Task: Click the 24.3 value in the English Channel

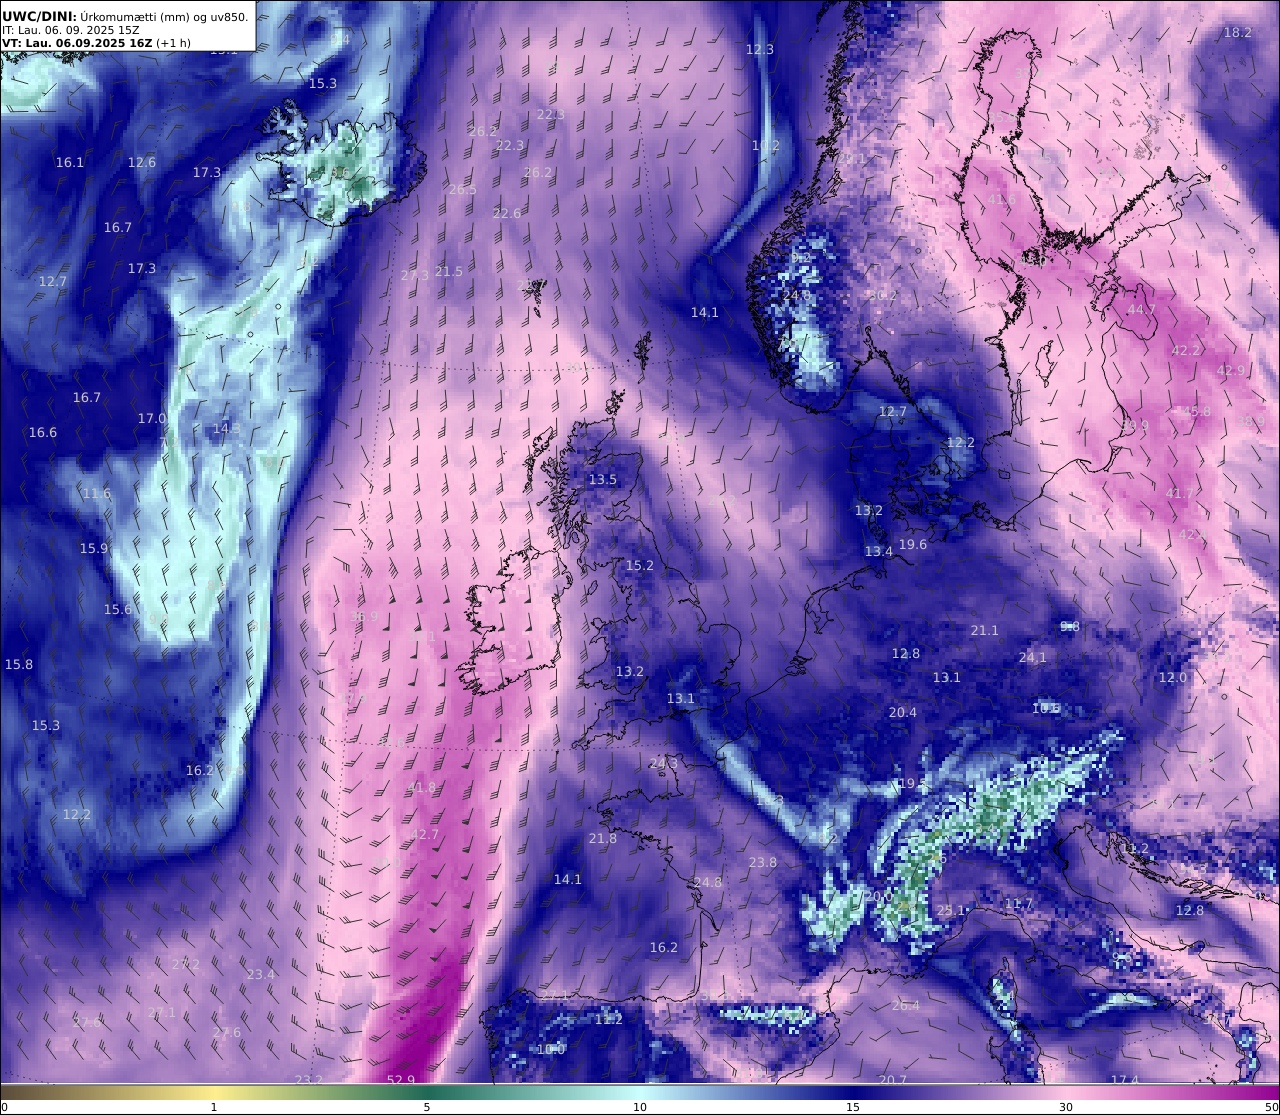Action: coord(664,763)
